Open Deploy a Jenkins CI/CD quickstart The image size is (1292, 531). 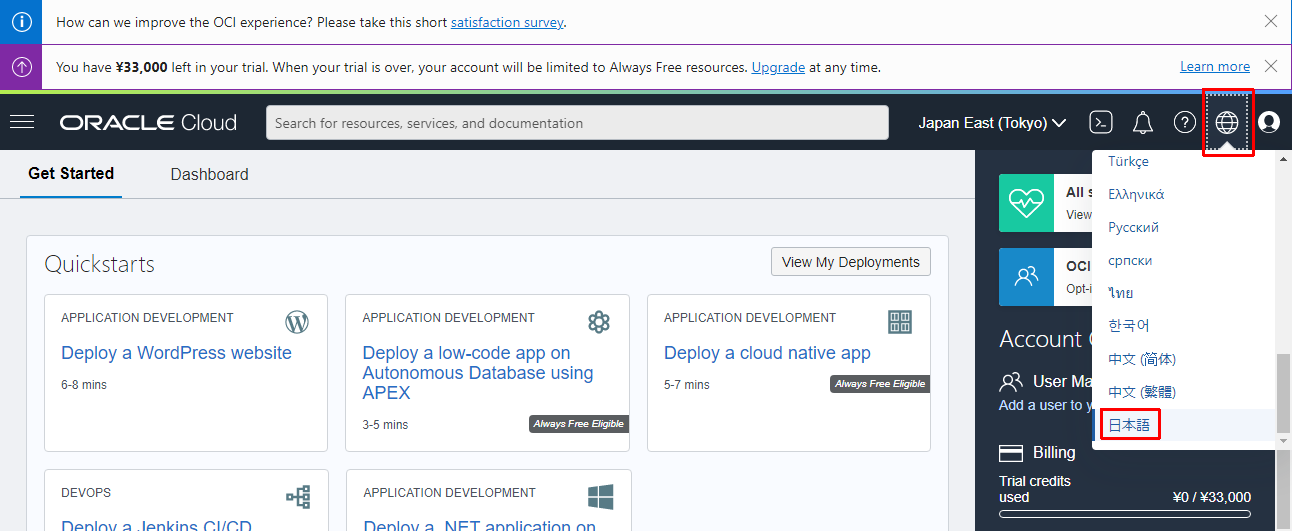pos(157,523)
